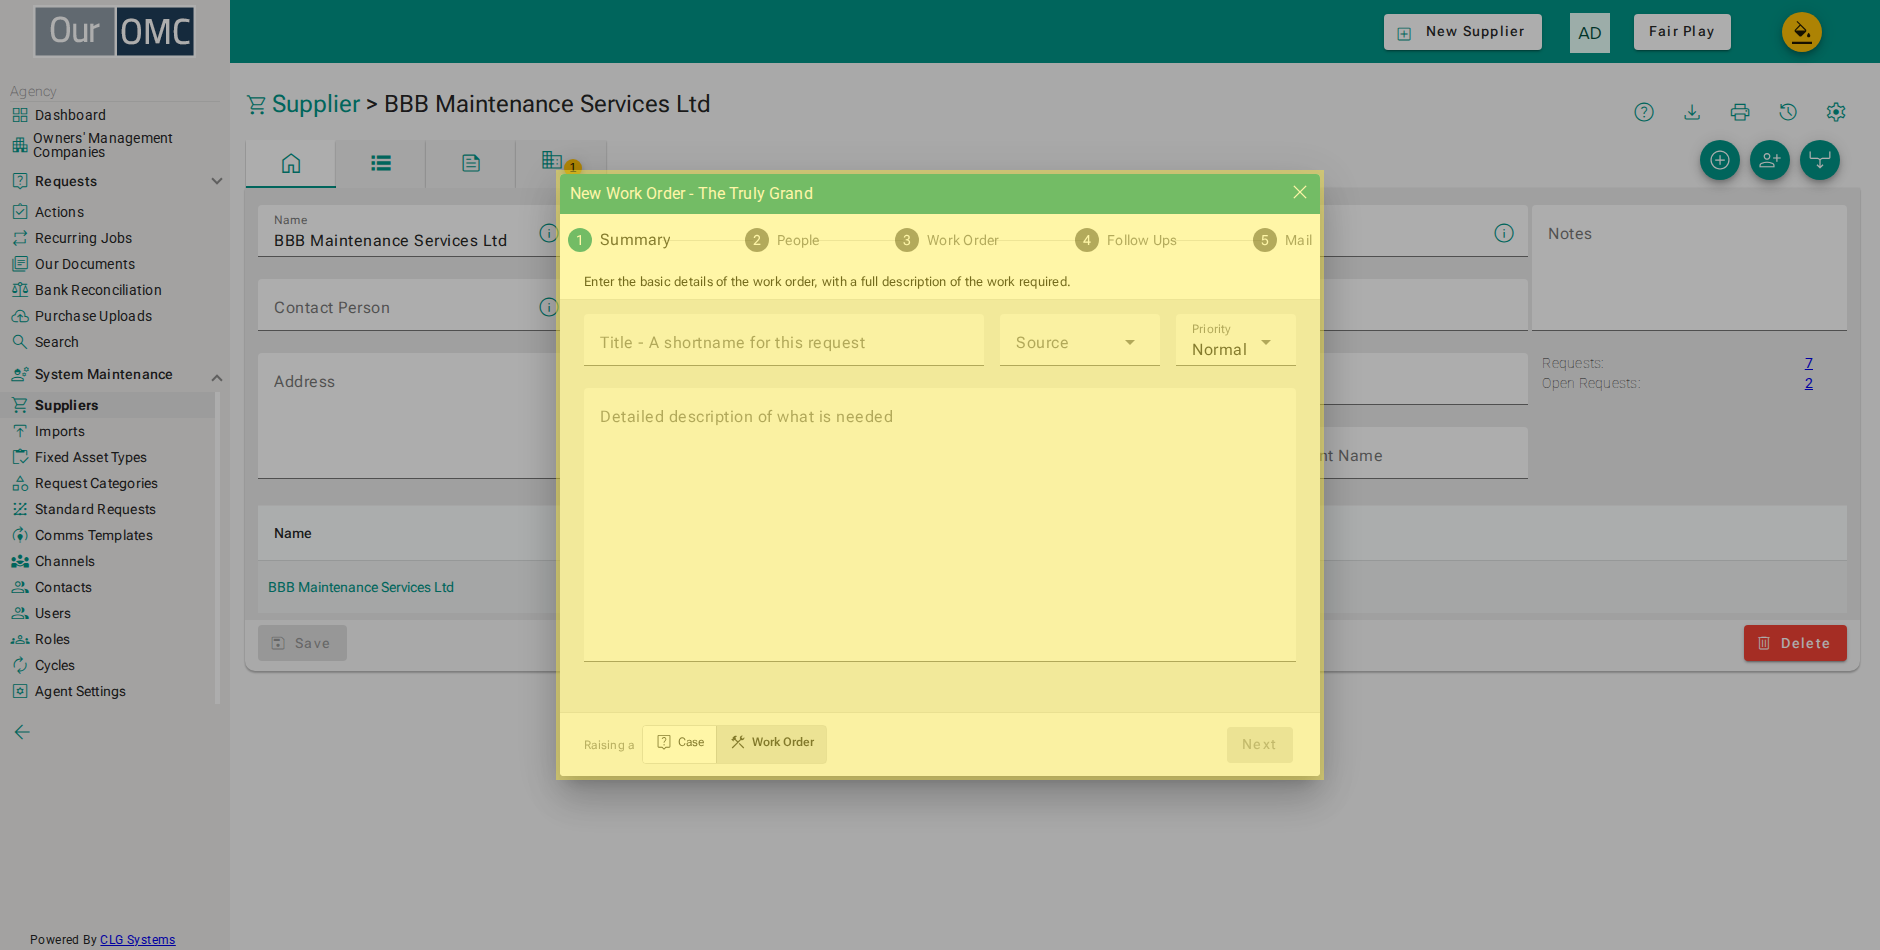Open the Source dropdown
This screenshot has height=950, width=1880.
(1080, 341)
